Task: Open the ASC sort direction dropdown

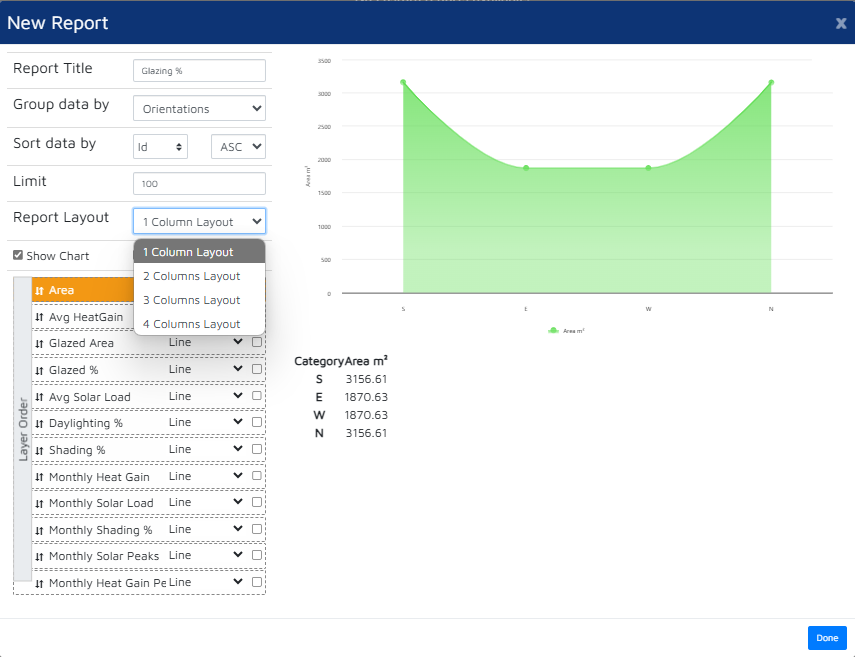Action: point(238,147)
